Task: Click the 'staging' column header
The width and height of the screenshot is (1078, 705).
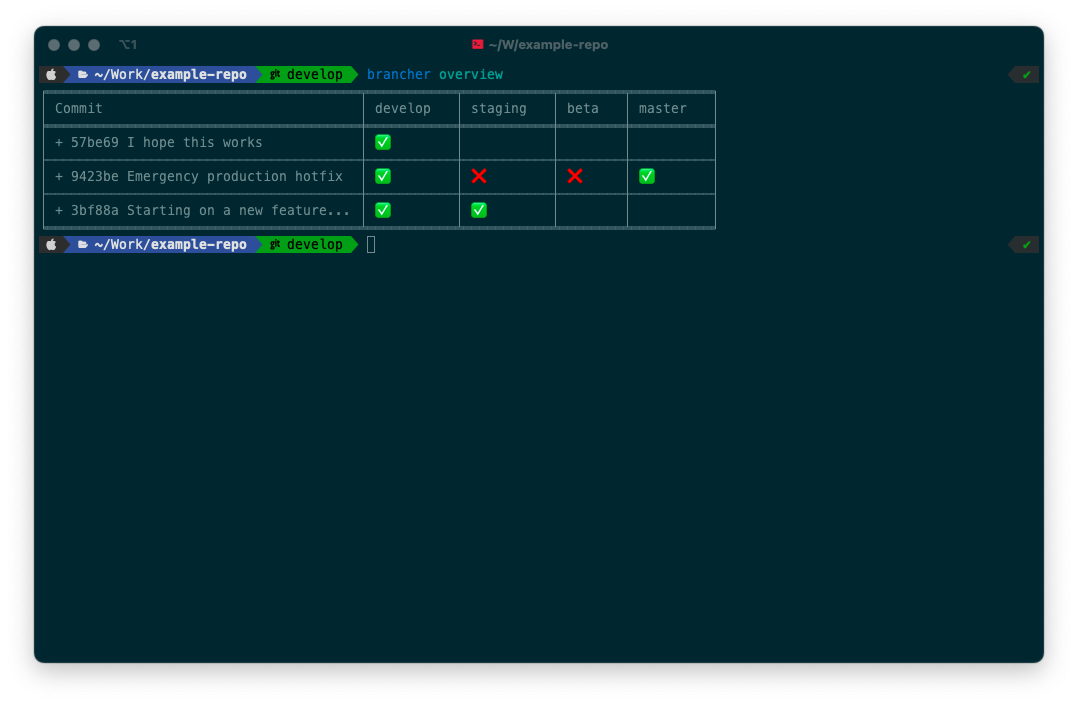Action: pyautogui.click(x=499, y=108)
